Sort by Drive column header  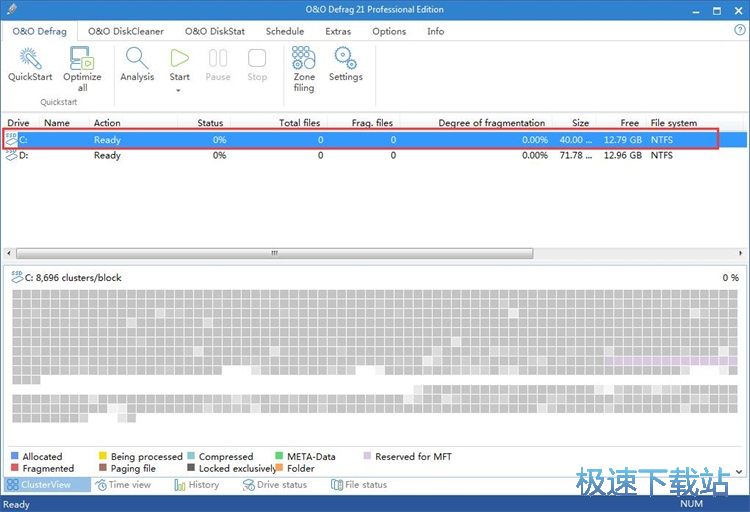tap(18, 123)
